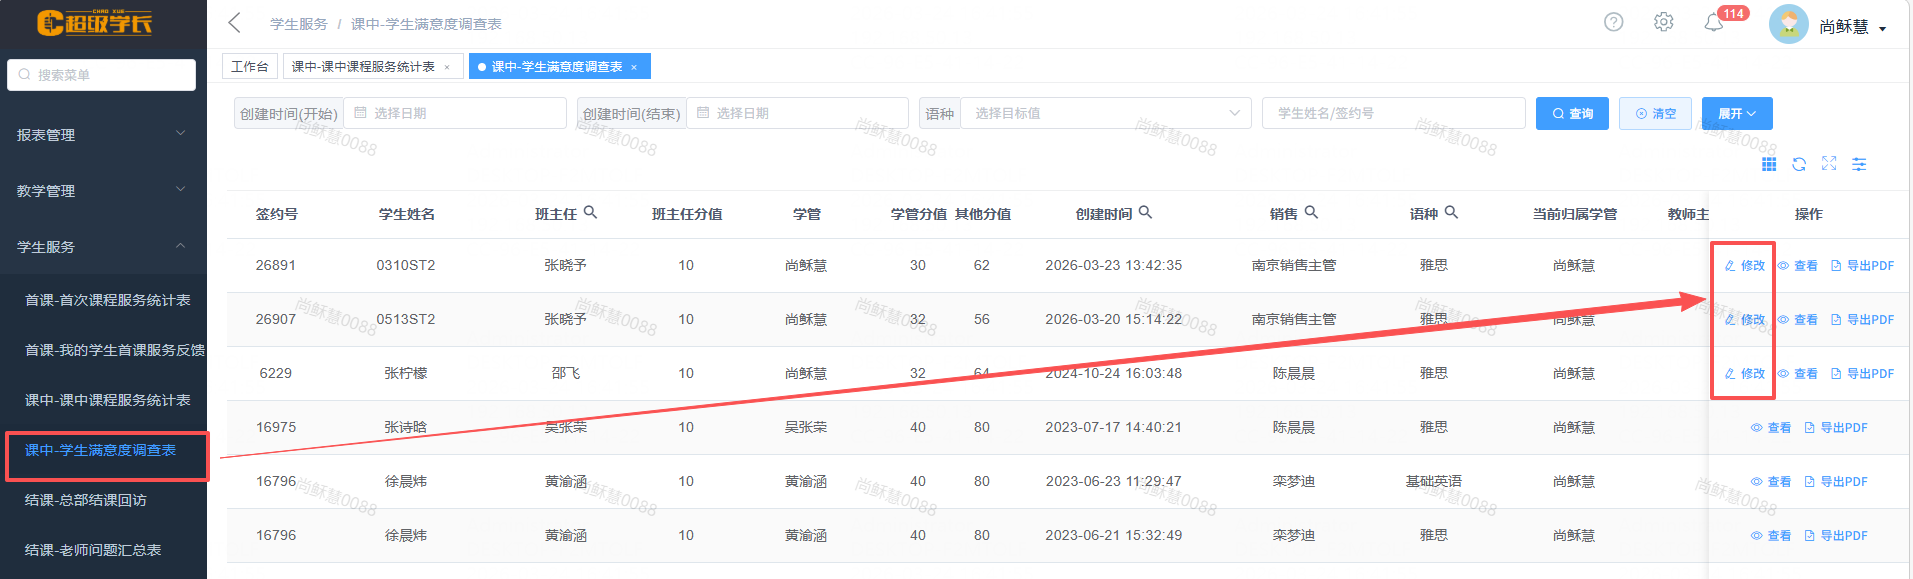
Task: Open the 语种 target value dropdown
Action: 1105,113
